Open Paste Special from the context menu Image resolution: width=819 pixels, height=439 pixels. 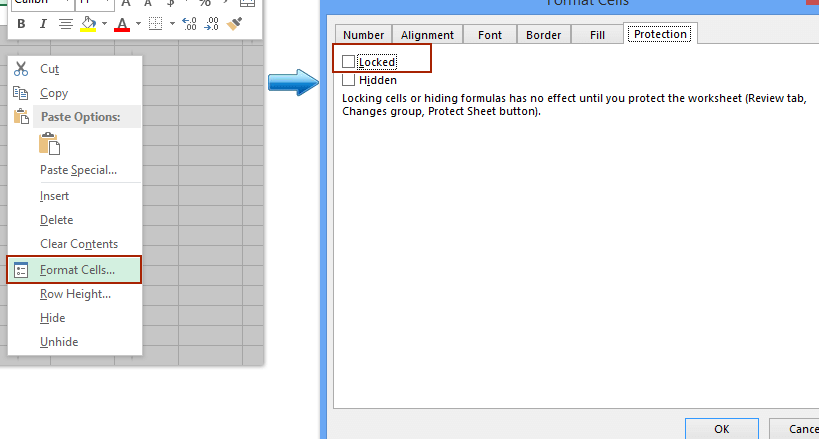click(78, 170)
